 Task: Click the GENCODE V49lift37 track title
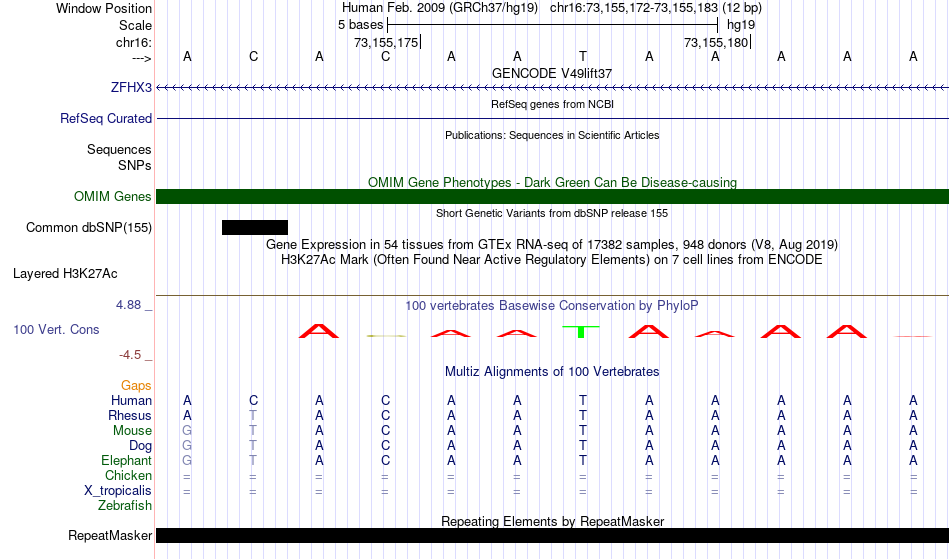point(552,73)
